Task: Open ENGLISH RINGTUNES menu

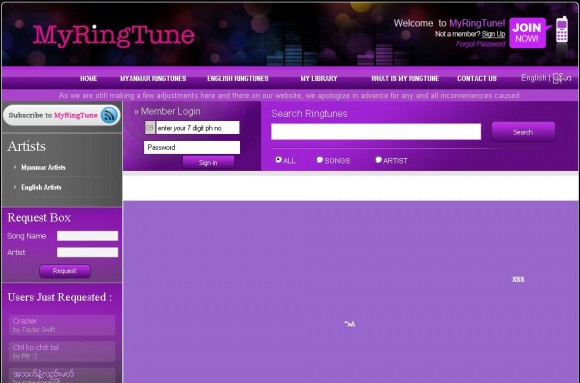Action: click(x=238, y=78)
